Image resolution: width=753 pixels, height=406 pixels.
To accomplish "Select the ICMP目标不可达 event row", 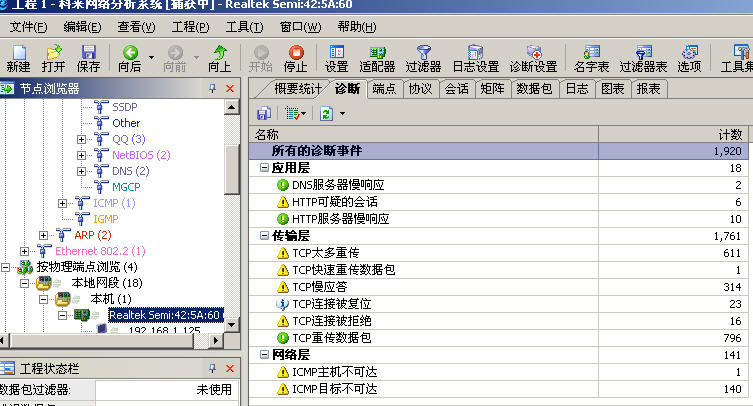I will click(498, 389).
